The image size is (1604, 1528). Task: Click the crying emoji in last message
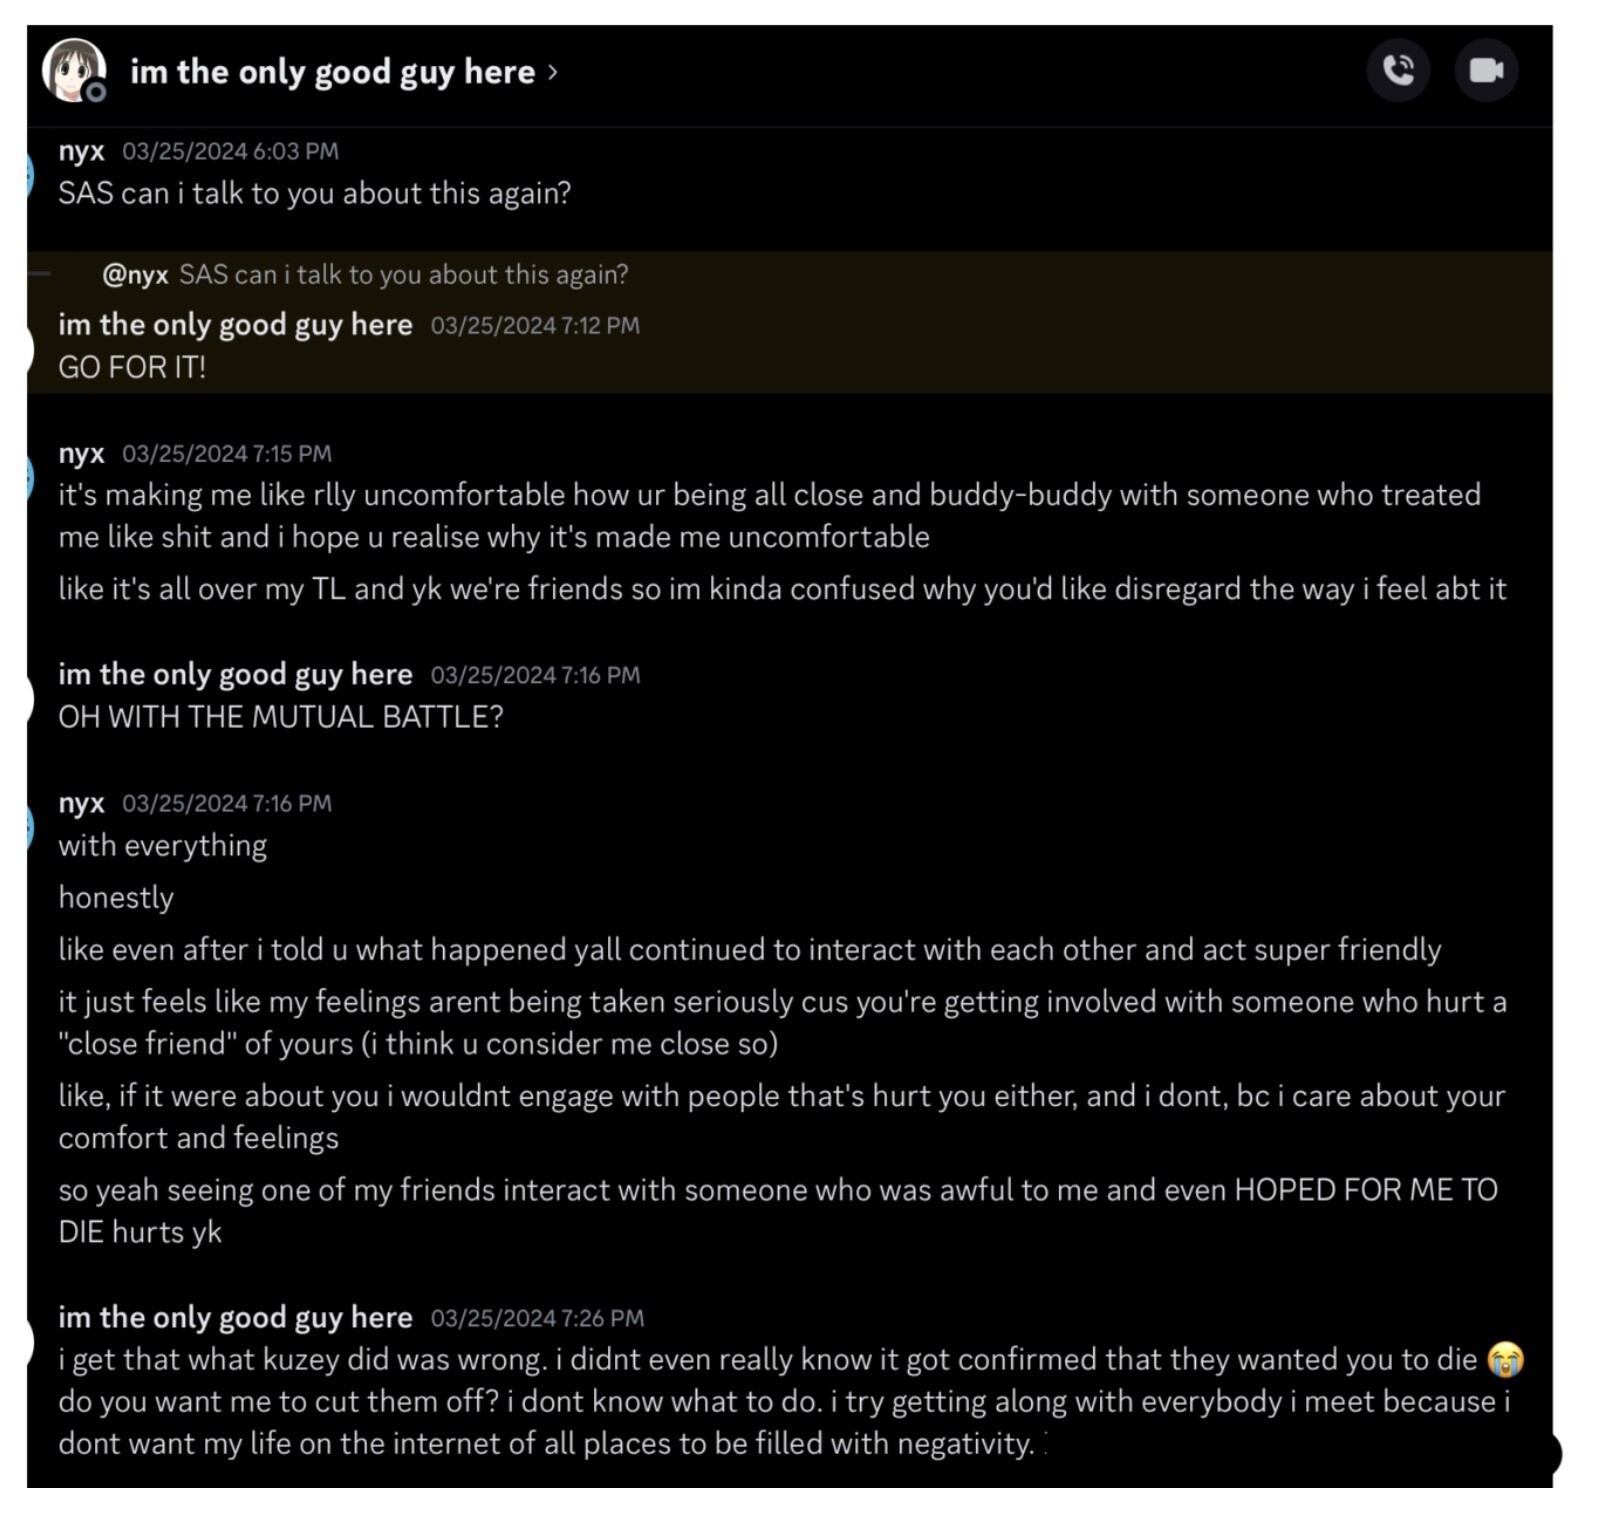click(1505, 1360)
